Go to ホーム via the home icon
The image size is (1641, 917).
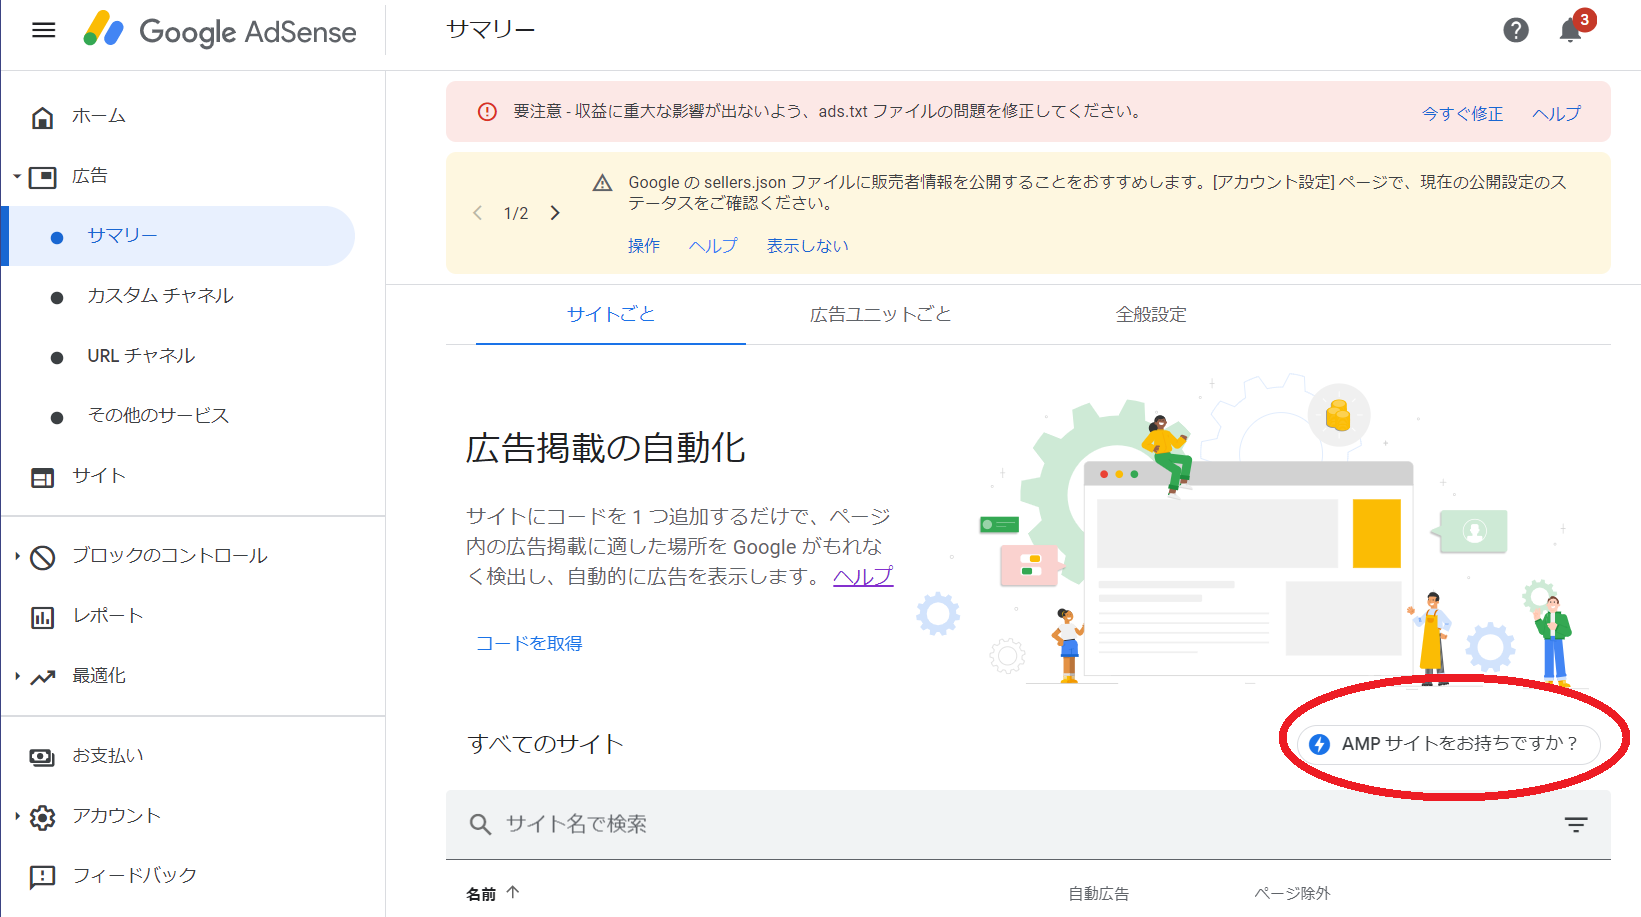[42, 117]
